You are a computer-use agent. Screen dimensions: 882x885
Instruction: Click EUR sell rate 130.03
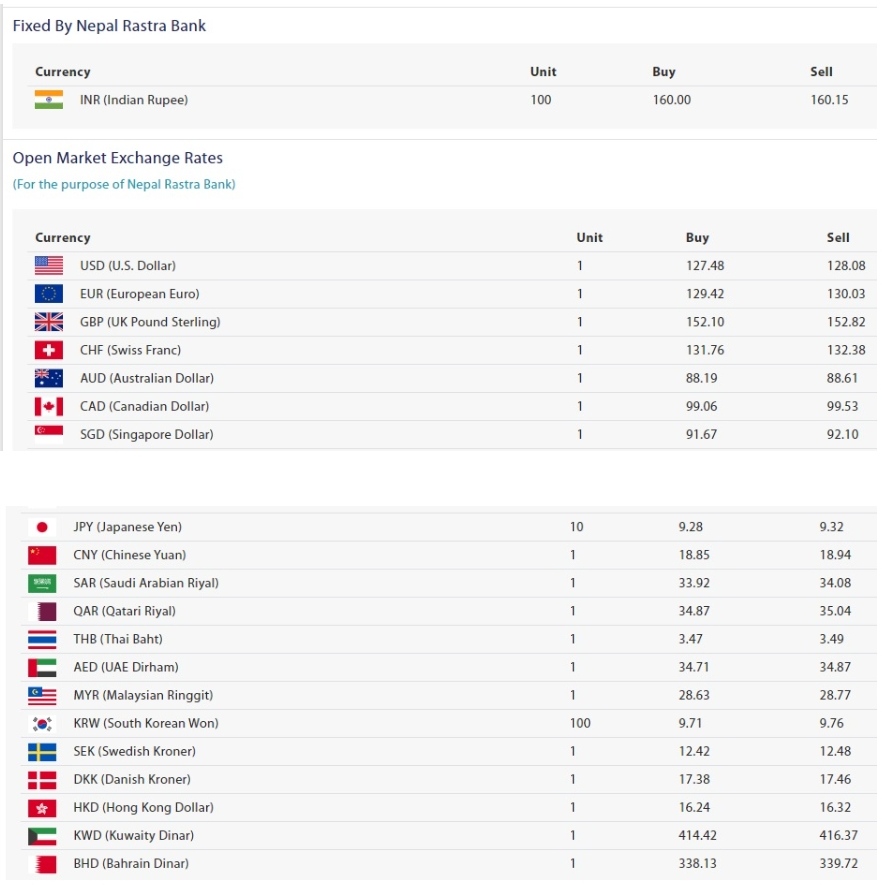point(846,293)
